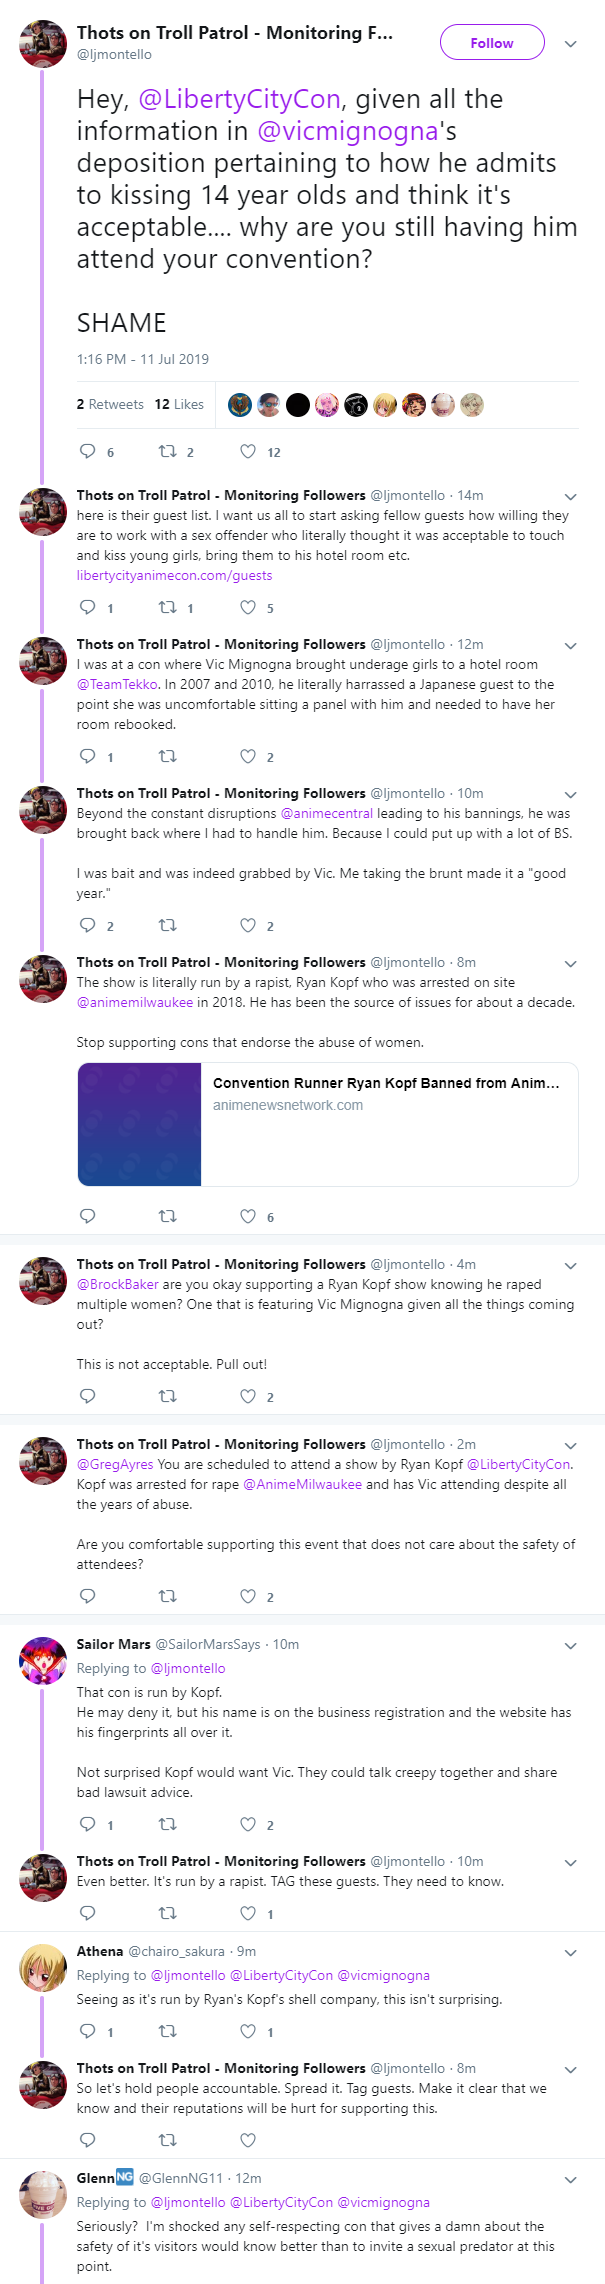This screenshot has height=2284, width=605.
Task: Open the Ryan Kopf Banned article card
Action: pos(328,1124)
